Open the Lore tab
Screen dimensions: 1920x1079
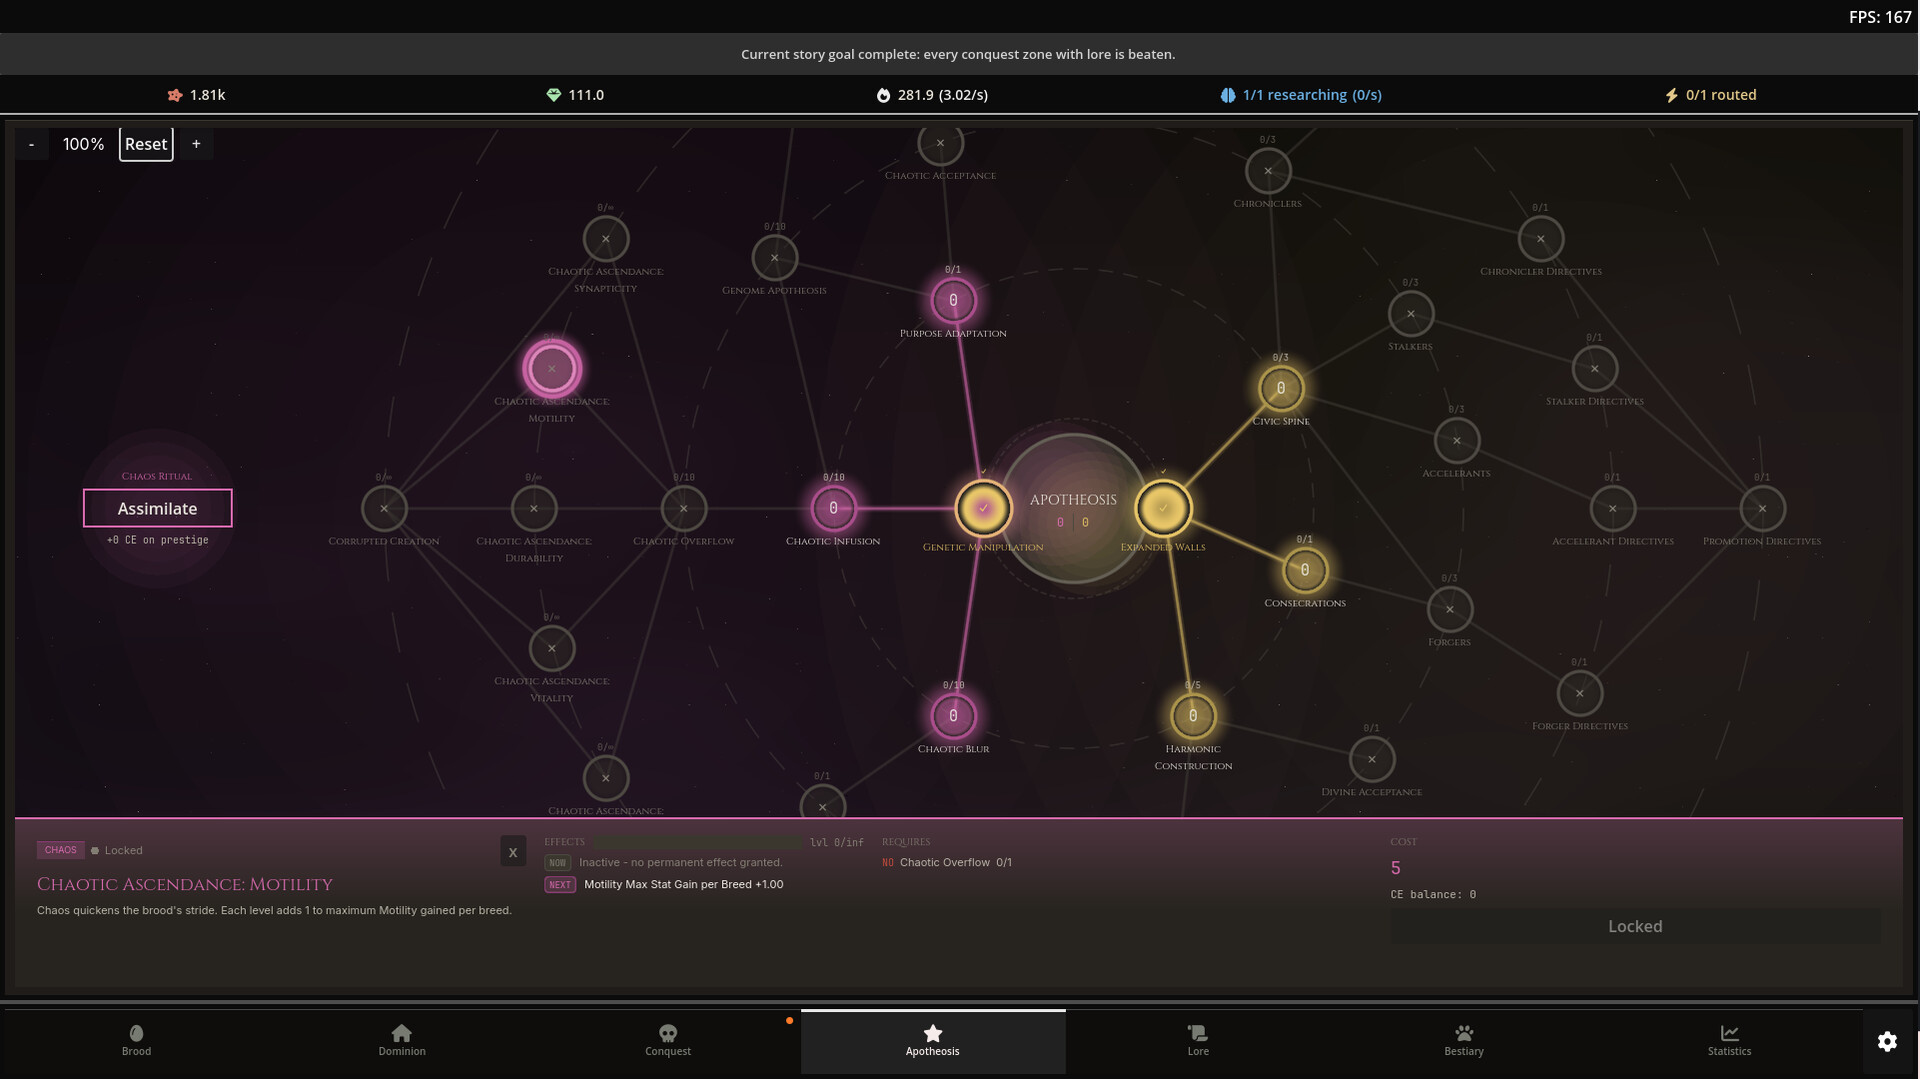(x=1198, y=1041)
